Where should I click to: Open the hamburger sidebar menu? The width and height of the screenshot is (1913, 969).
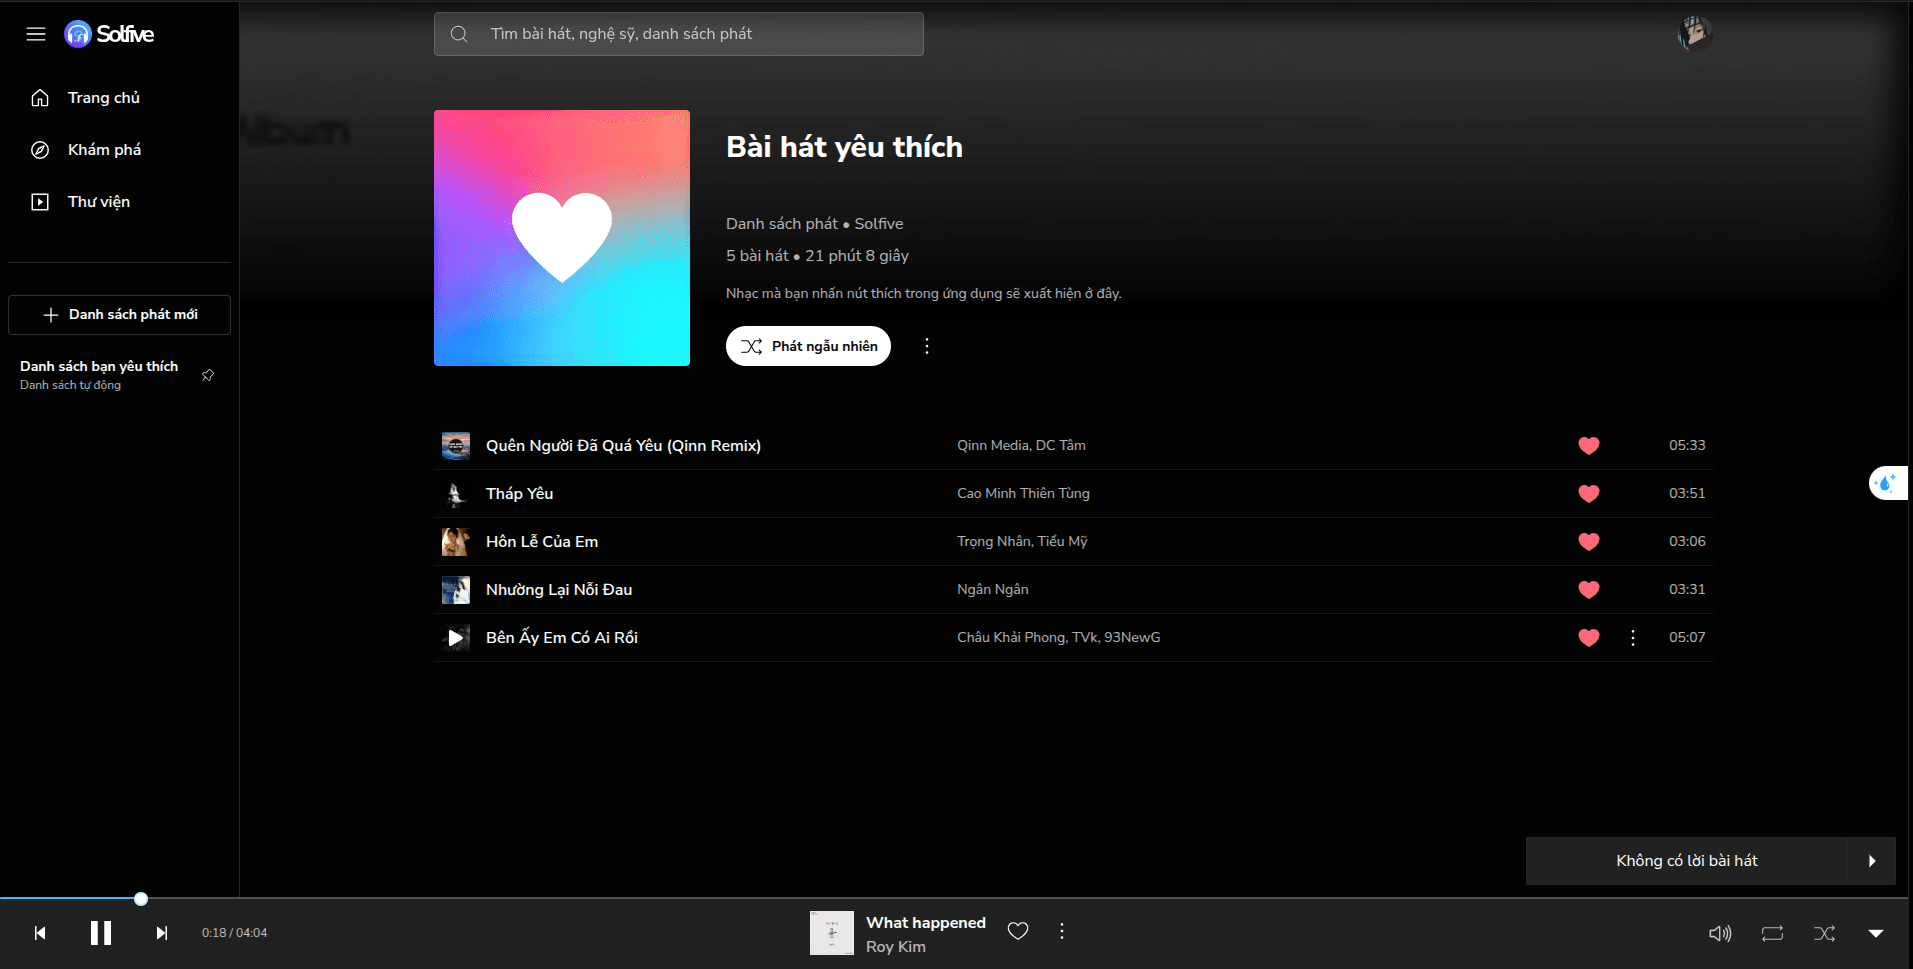point(36,34)
